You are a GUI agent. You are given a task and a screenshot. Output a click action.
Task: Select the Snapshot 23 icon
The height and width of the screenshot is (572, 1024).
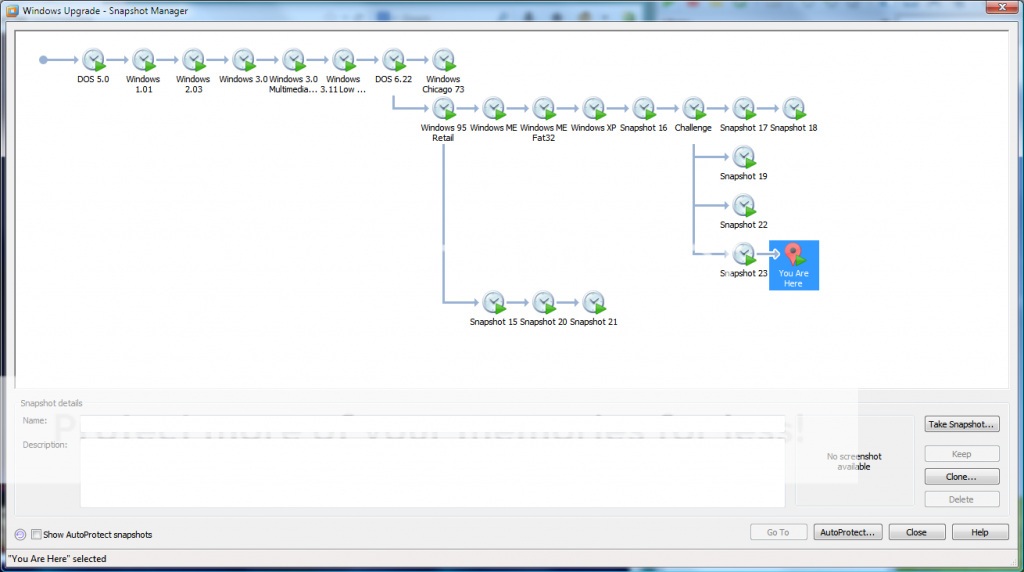(x=743, y=254)
